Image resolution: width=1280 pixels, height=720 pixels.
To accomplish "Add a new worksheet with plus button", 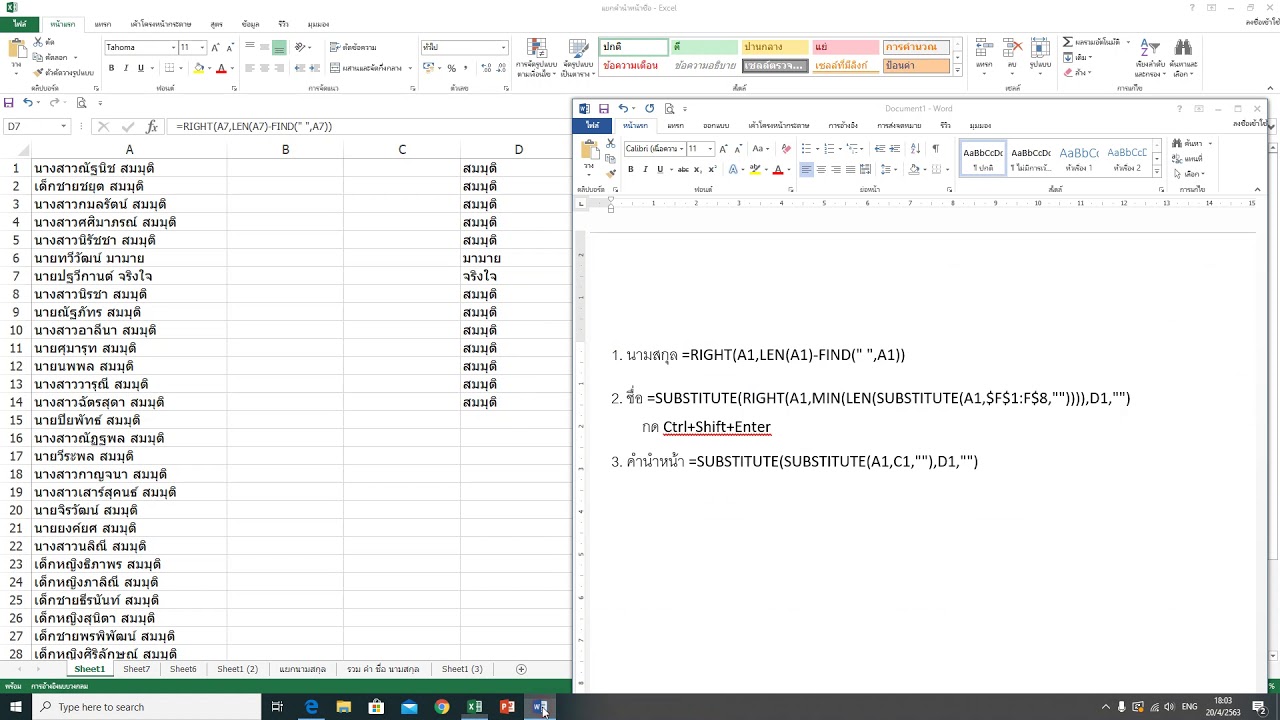I will (520, 669).
